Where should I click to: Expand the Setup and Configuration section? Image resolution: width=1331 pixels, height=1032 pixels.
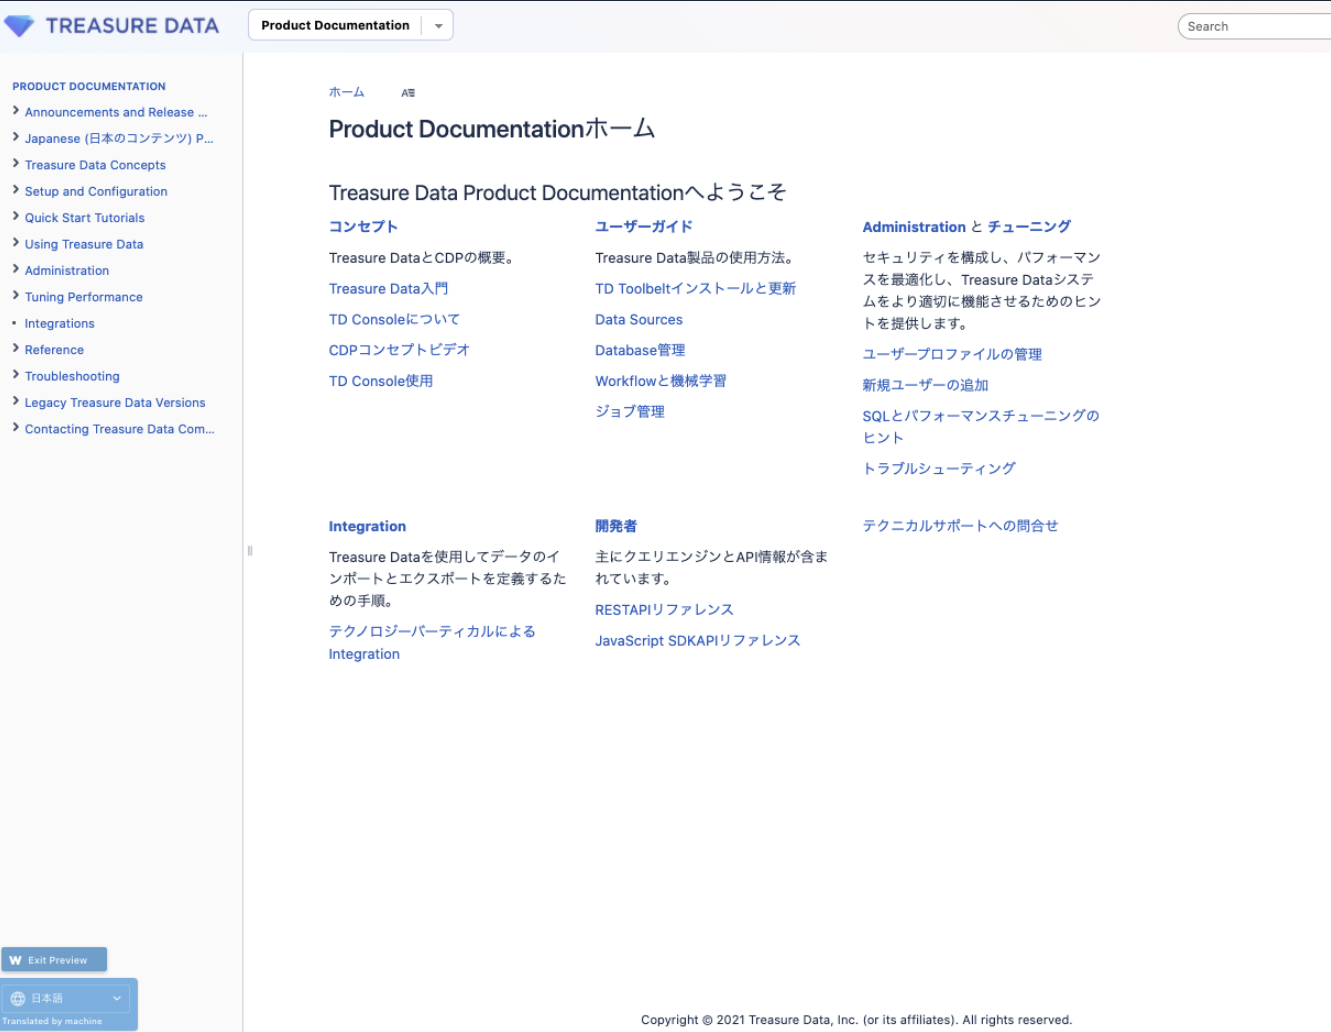[x=16, y=190]
